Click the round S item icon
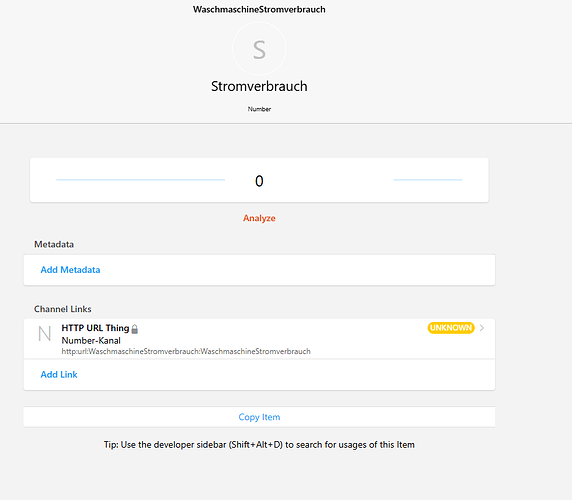The width and height of the screenshot is (572, 500). 259,49
